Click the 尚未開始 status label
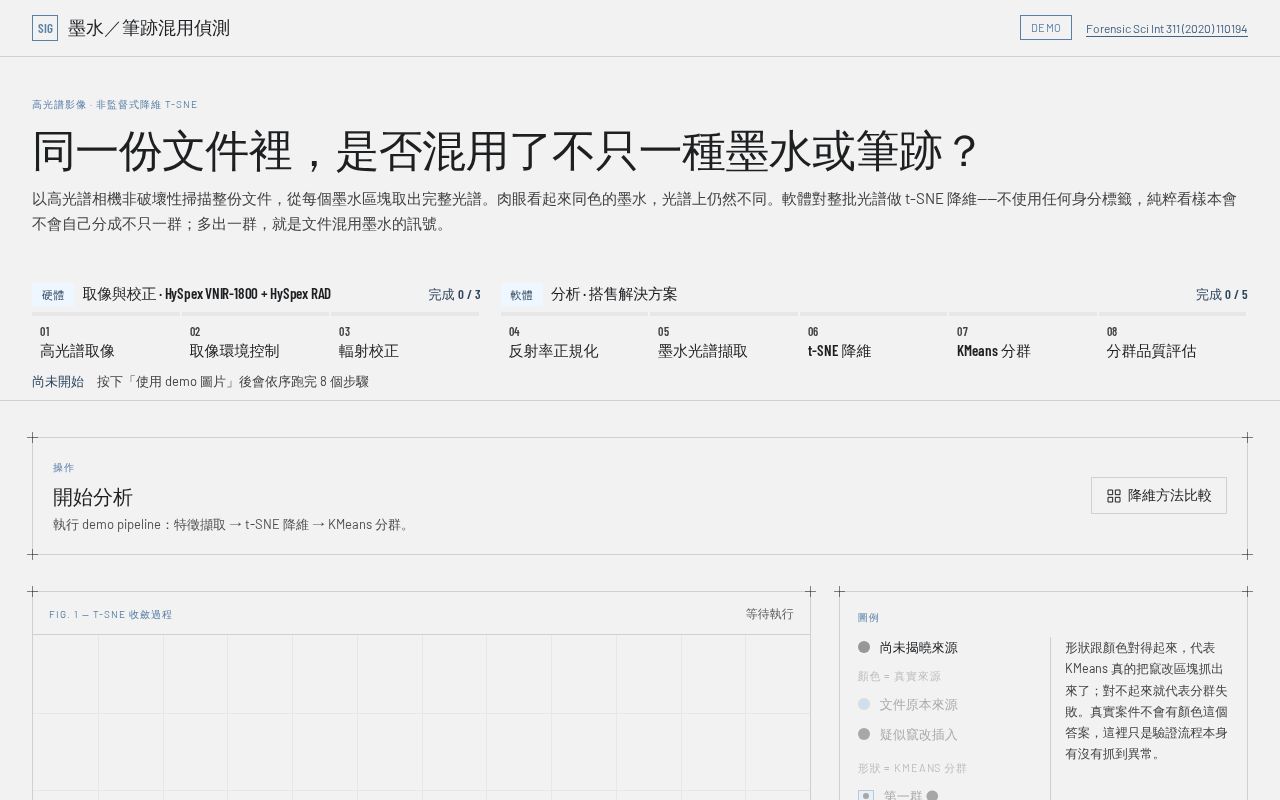The height and width of the screenshot is (800, 1280). click(x=58, y=381)
